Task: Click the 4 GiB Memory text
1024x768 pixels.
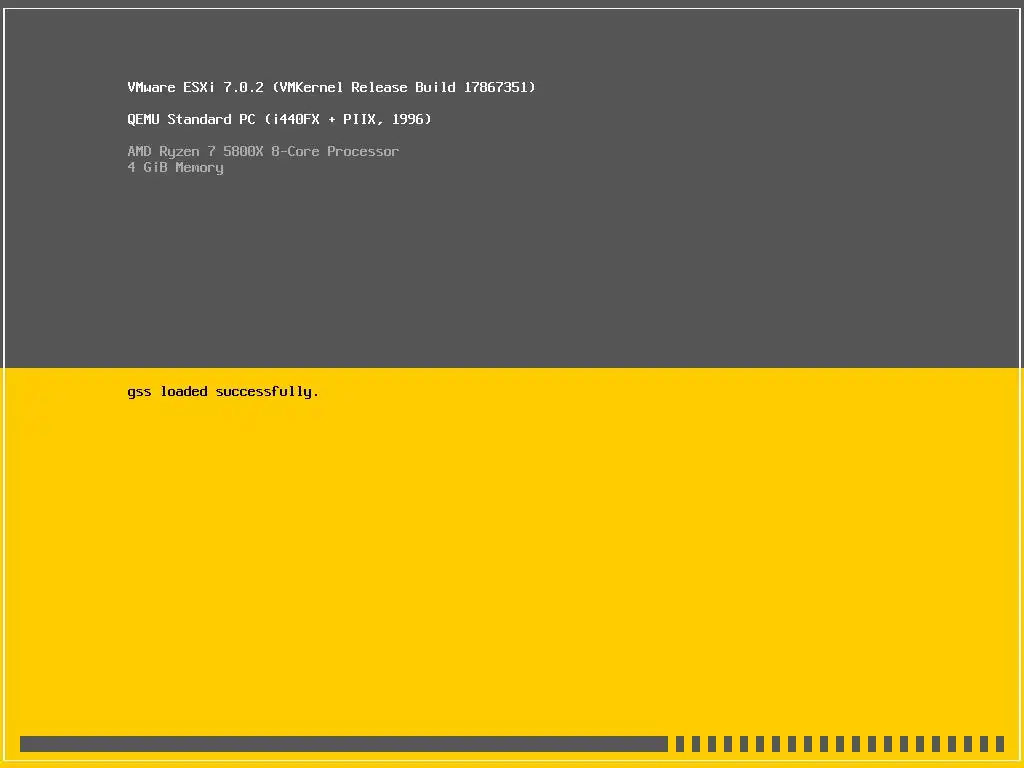Action: pyautogui.click(x=176, y=168)
